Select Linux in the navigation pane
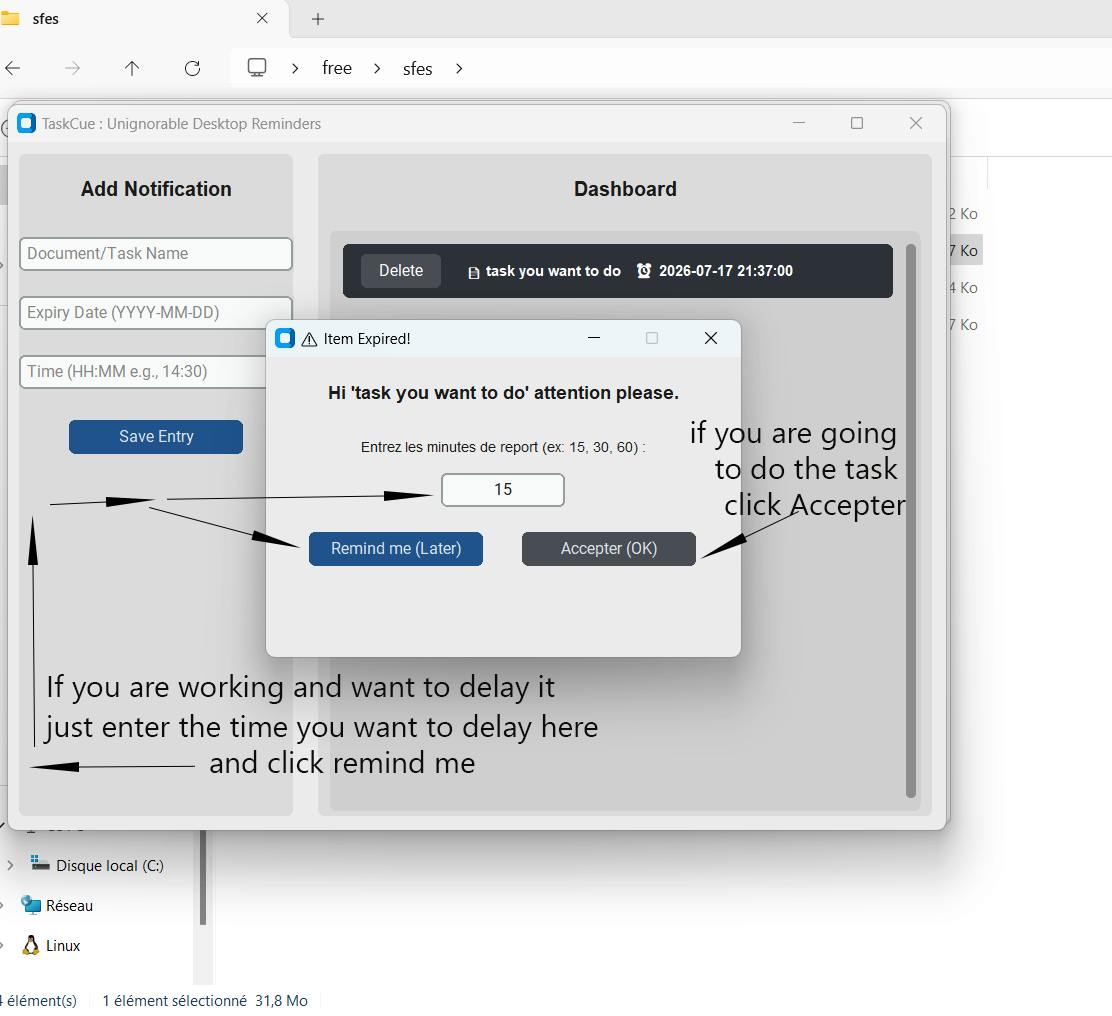The image size is (1112, 1016). click(x=63, y=946)
